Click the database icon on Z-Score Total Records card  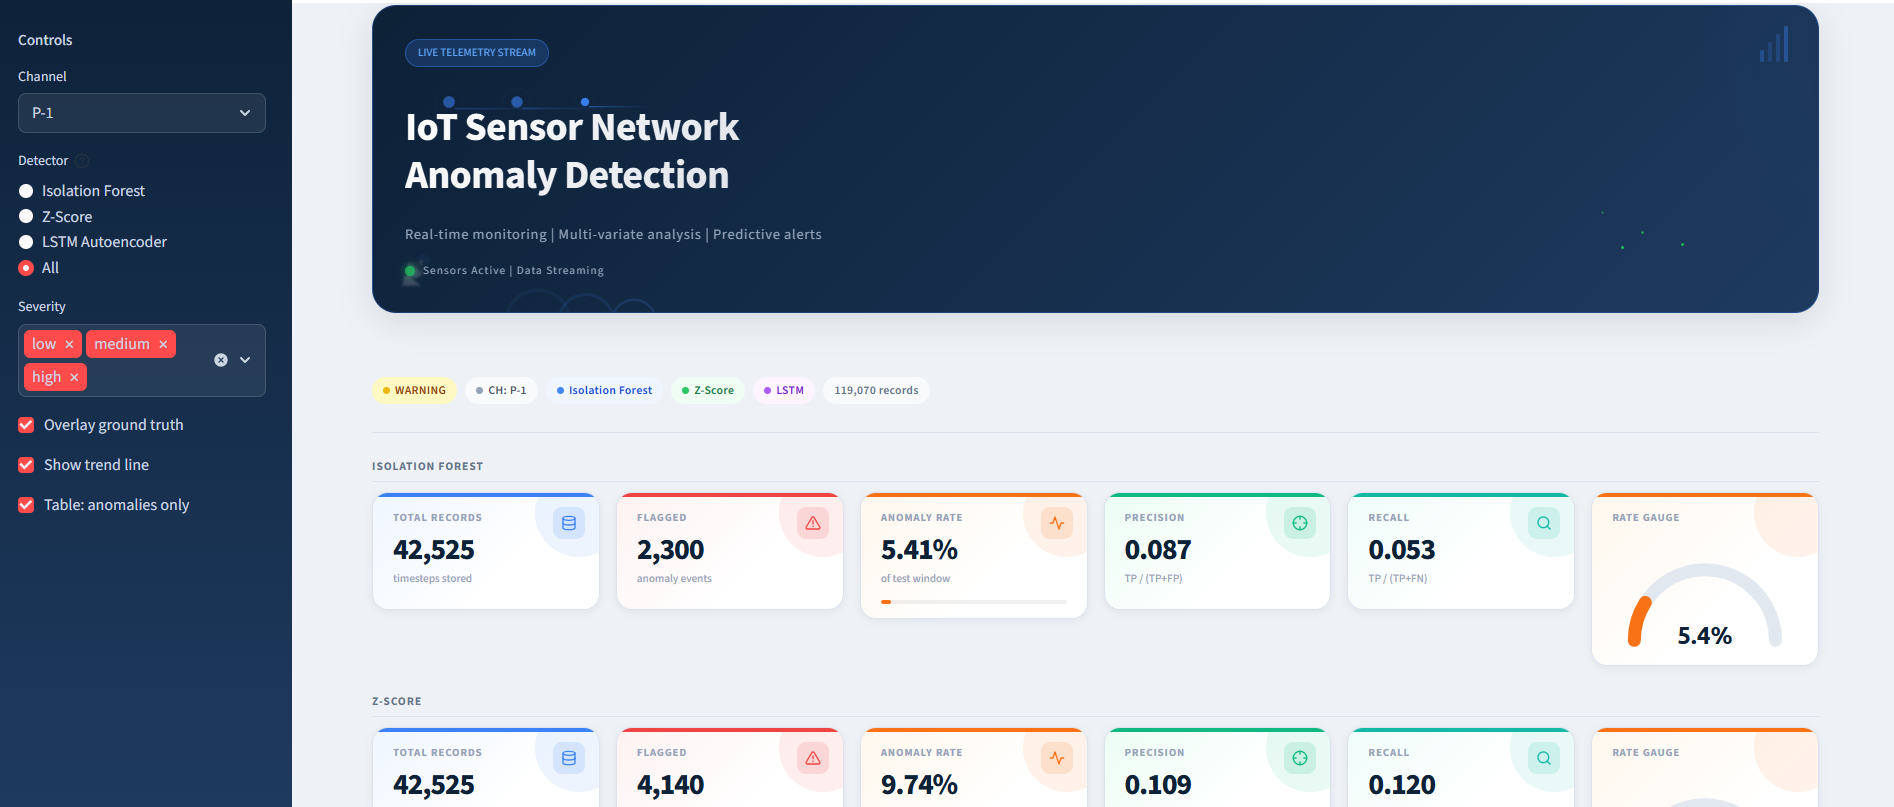569,758
